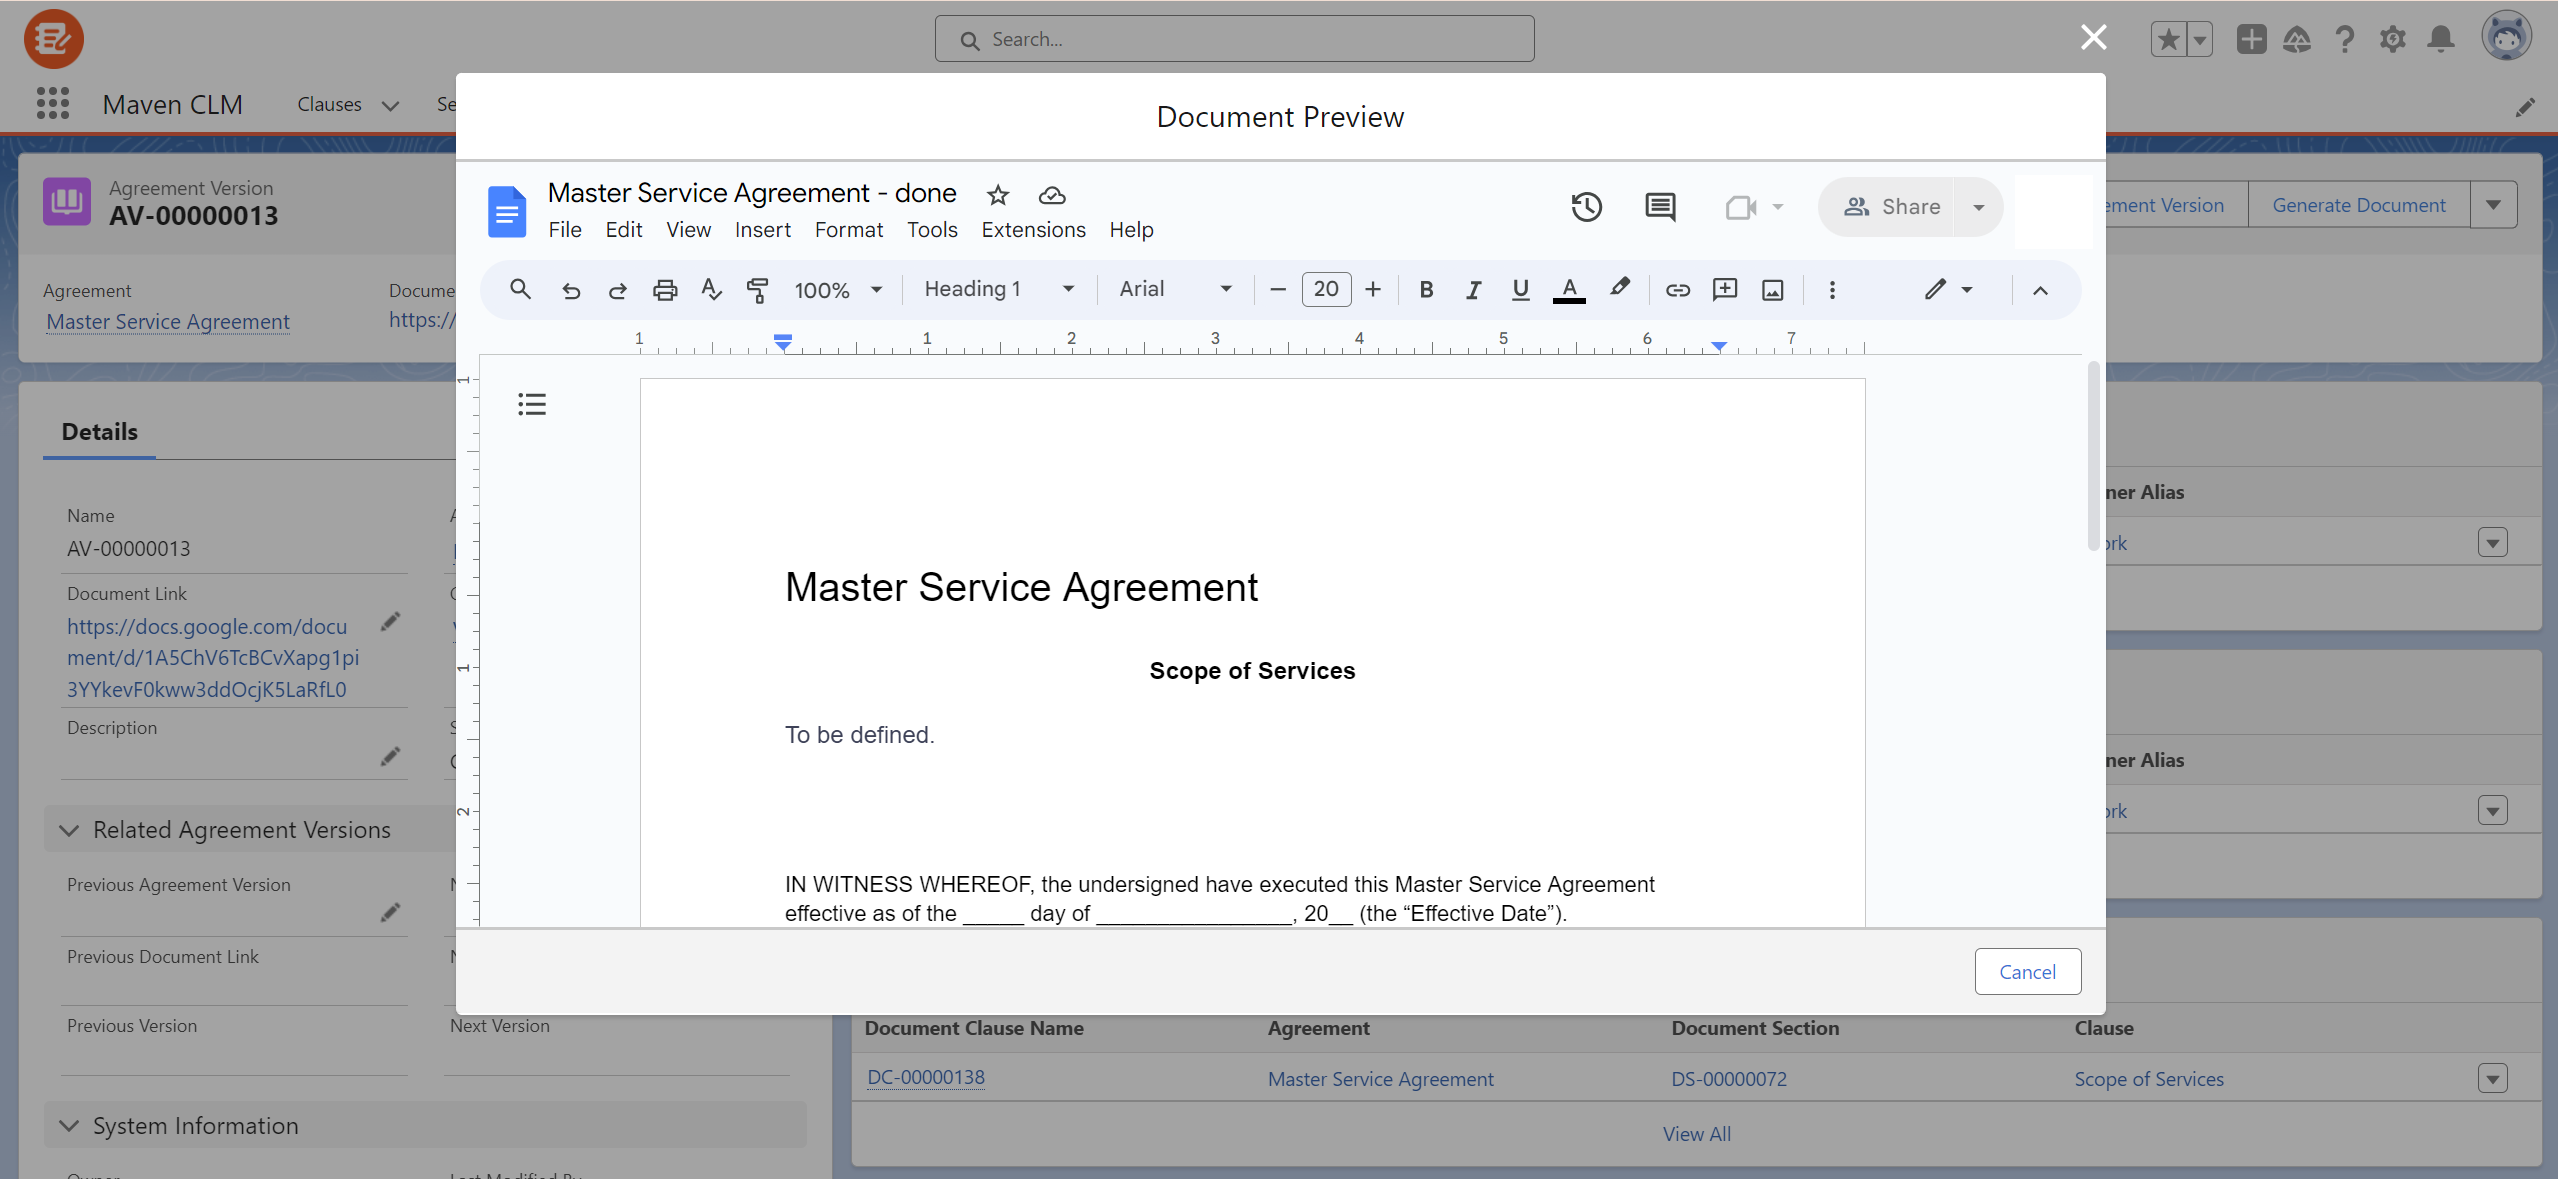Redo the last action in Docs
Image resolution: width=2558 pixels, height=1179 pixels.
(618, 290)
